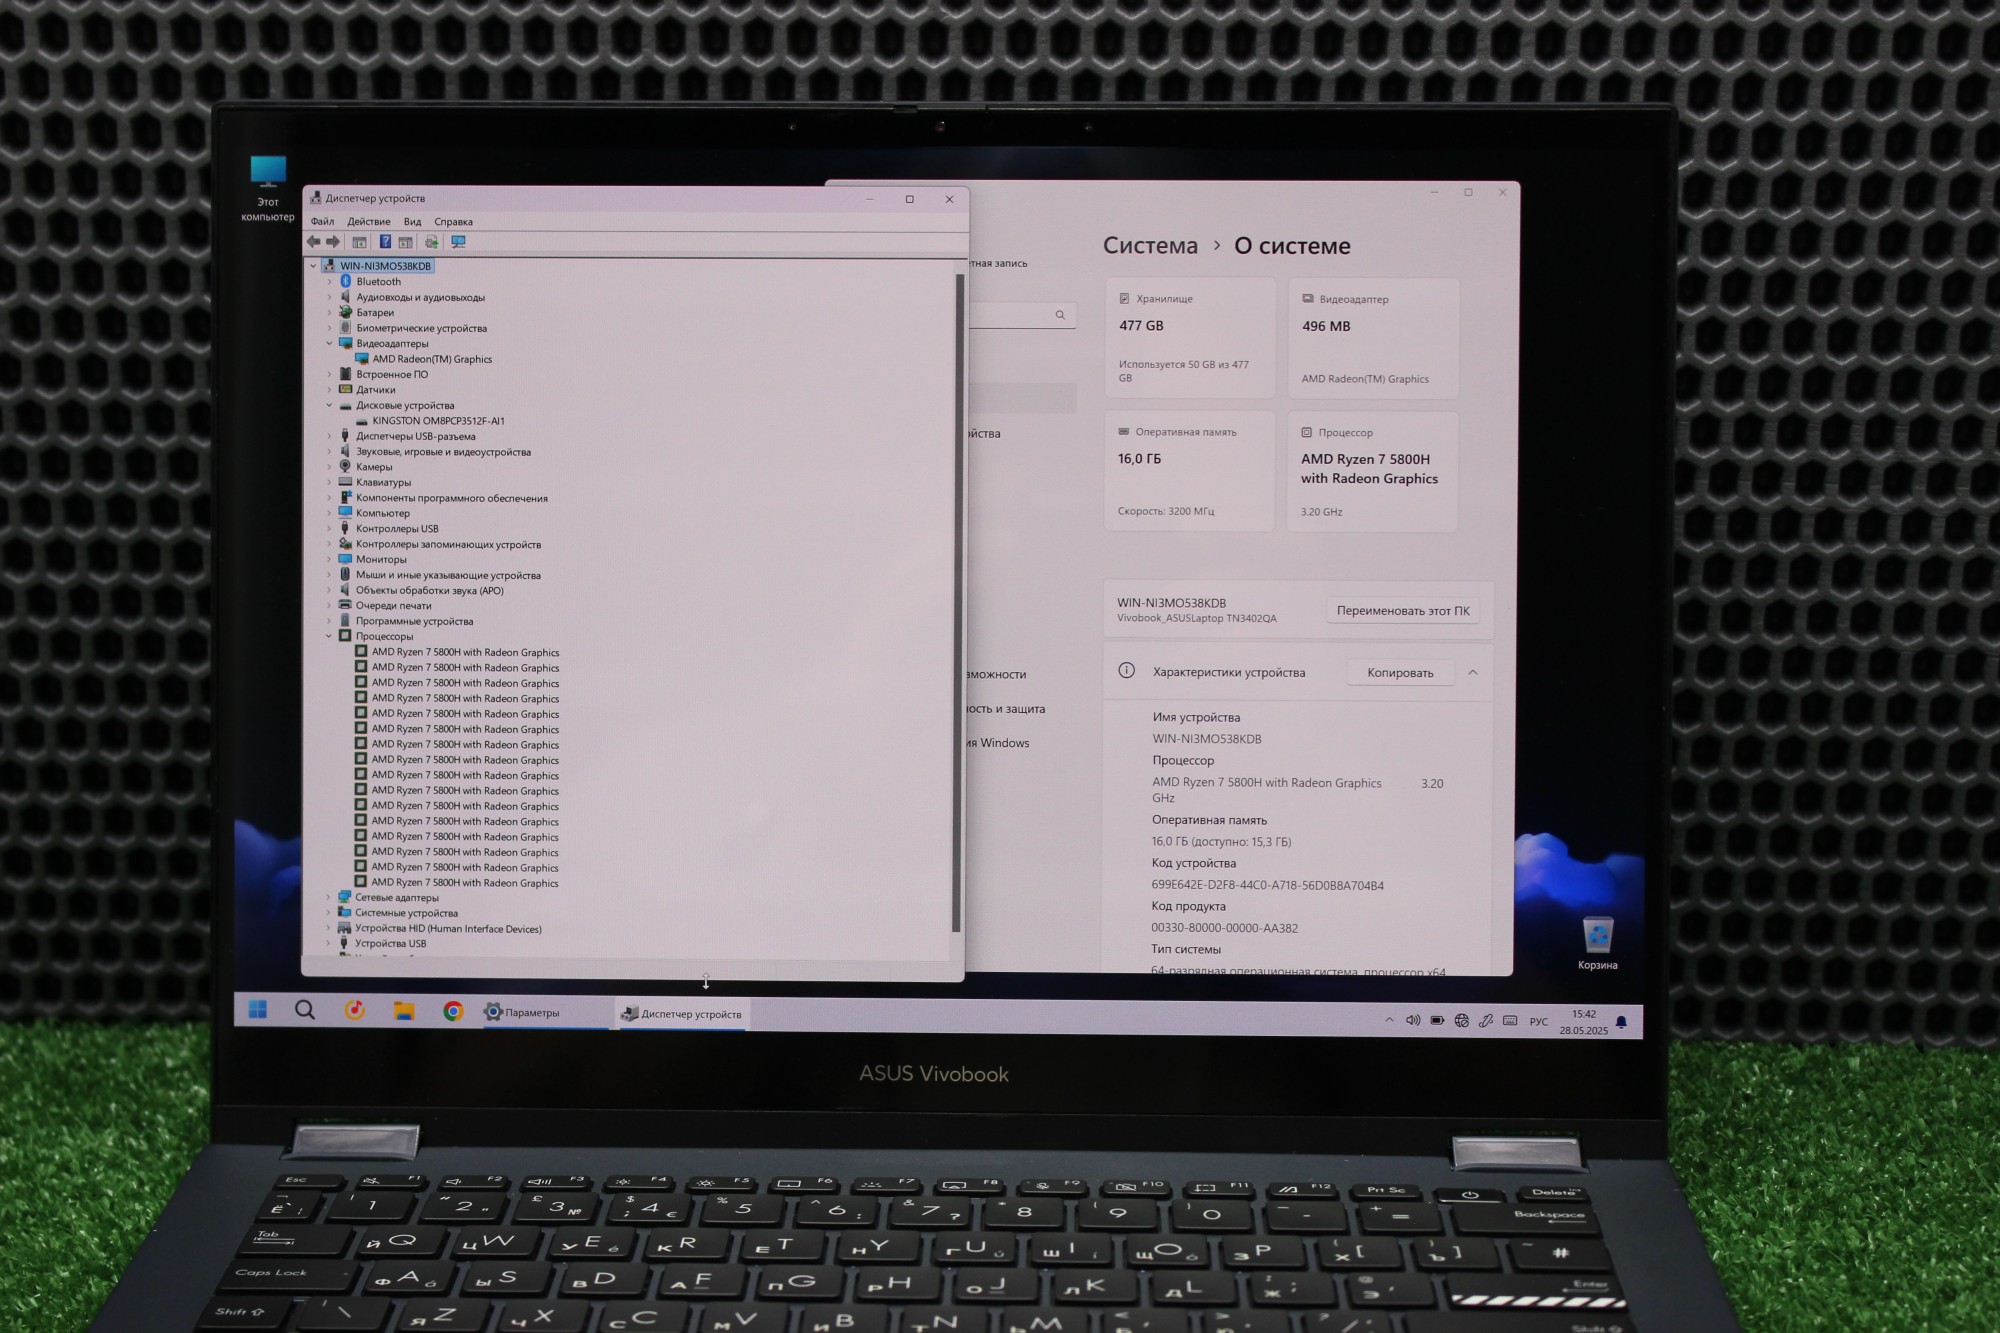
Task: Open the Вид menu
Action: tap(412, 222)
